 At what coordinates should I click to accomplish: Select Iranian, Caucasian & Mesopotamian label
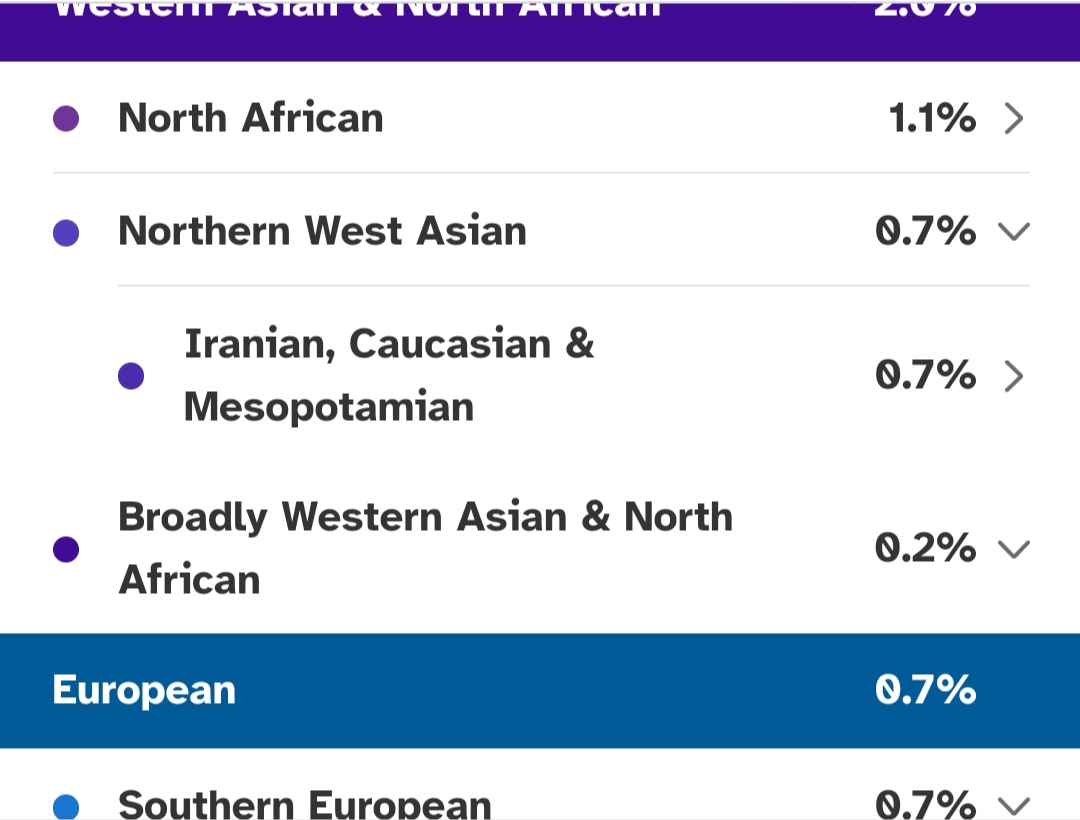[389, 375]
